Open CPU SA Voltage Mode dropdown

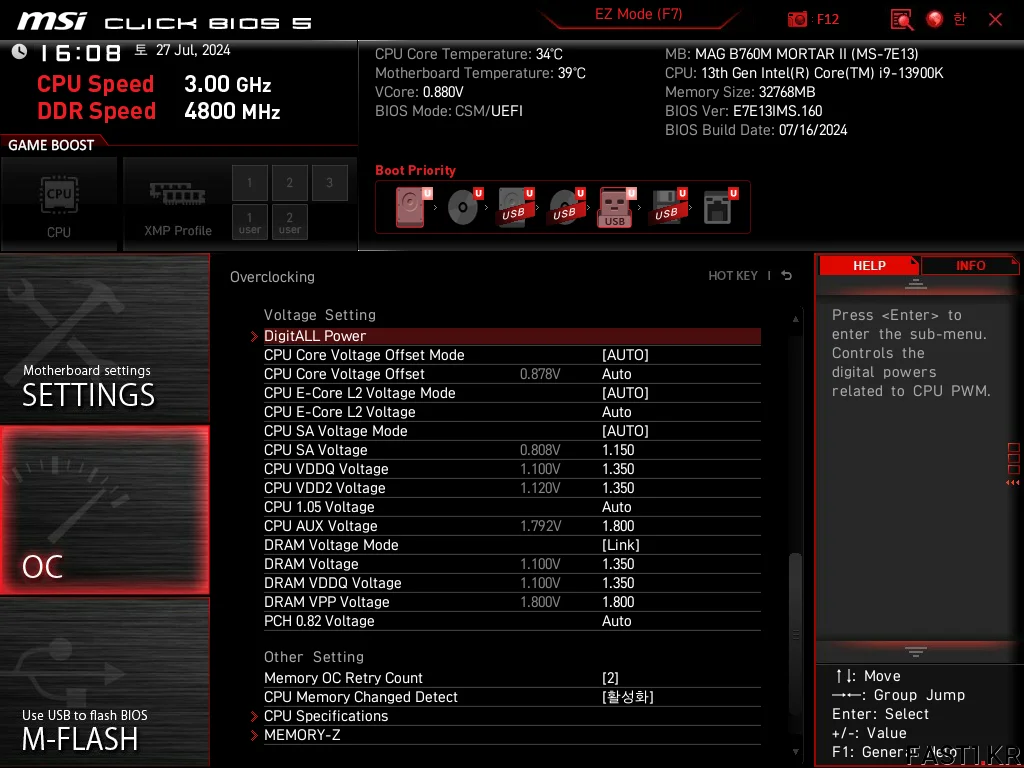tap(625, 430)
